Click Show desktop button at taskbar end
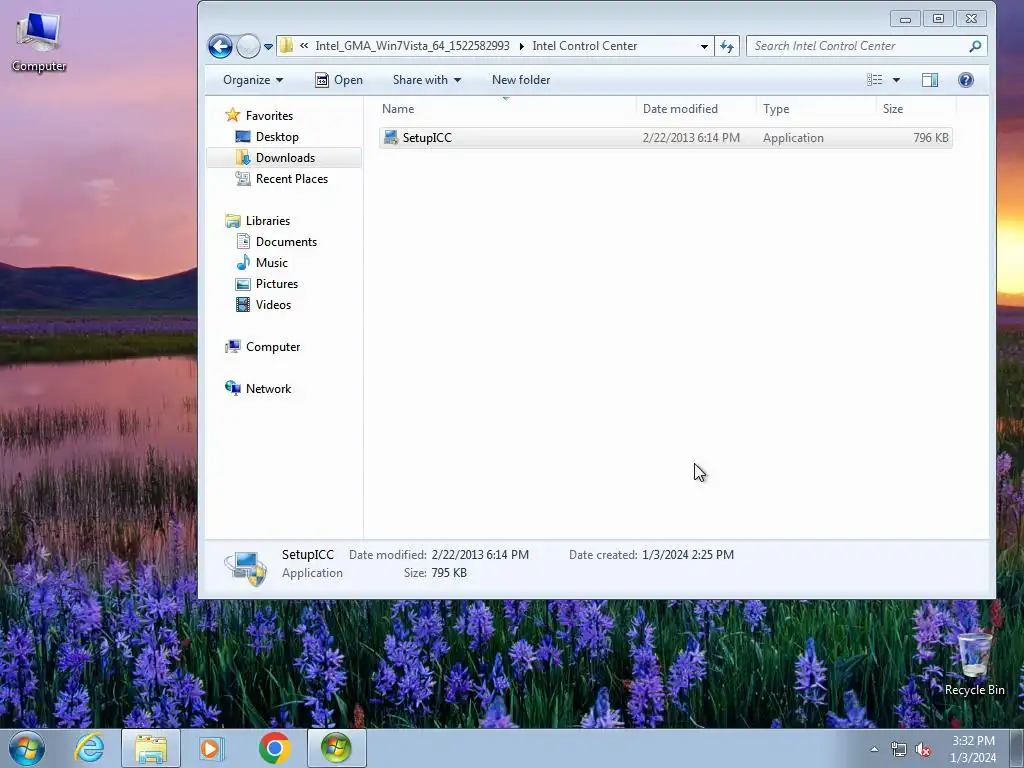This screenshot has height=768, width=1024. pos(1017,748)
